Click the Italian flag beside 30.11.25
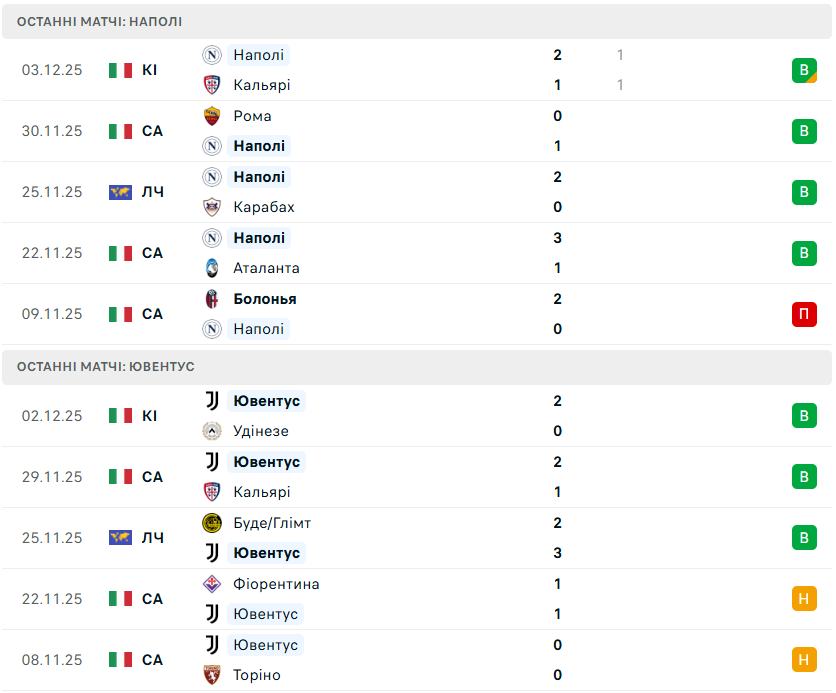The image size is (836, 693). tap(120, 131)
